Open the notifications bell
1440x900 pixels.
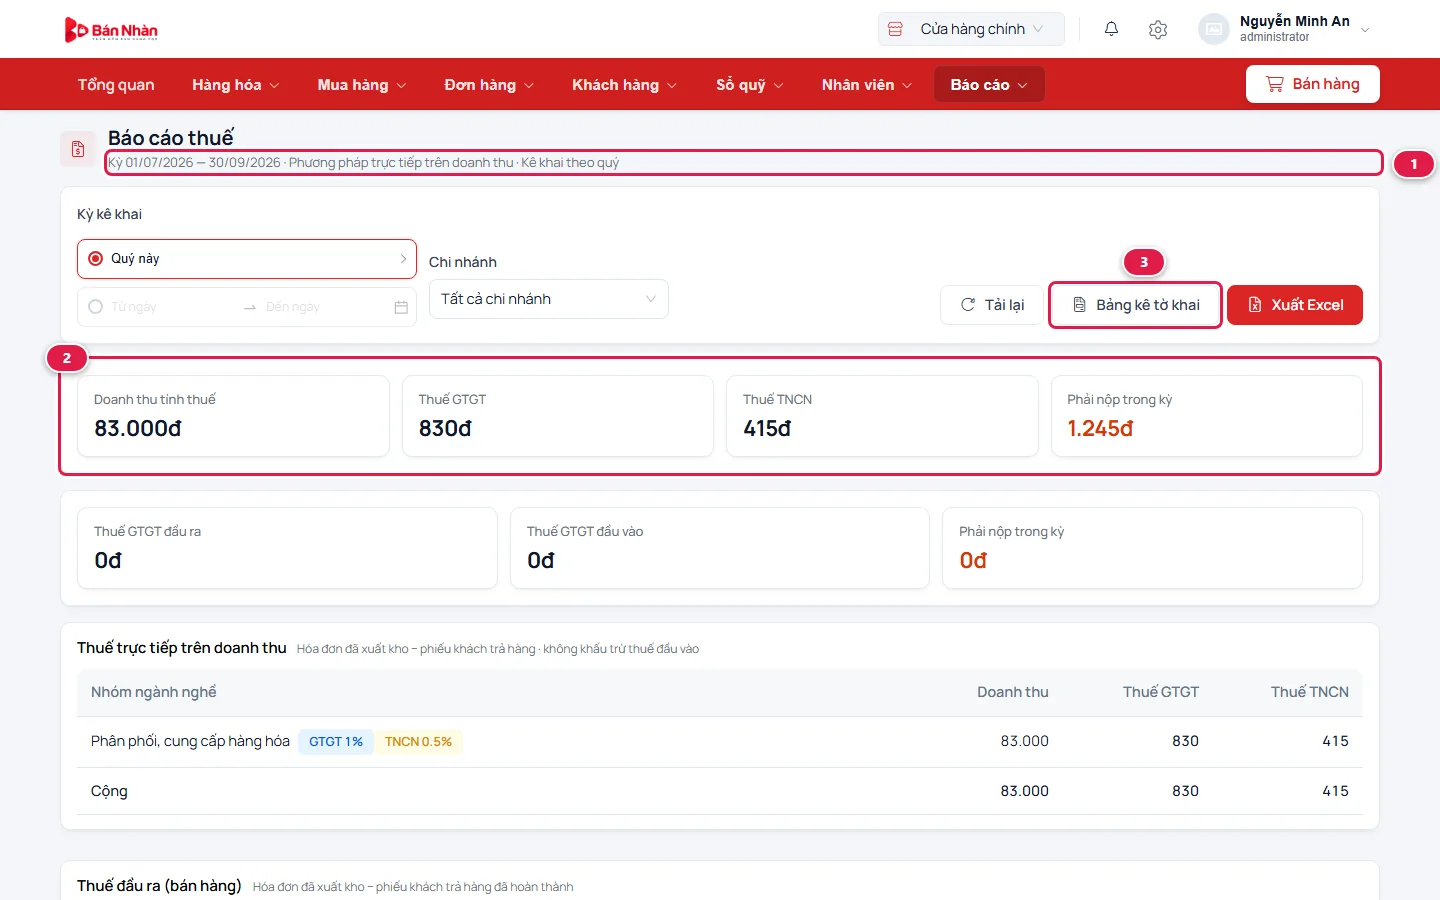pos(1111,29)
